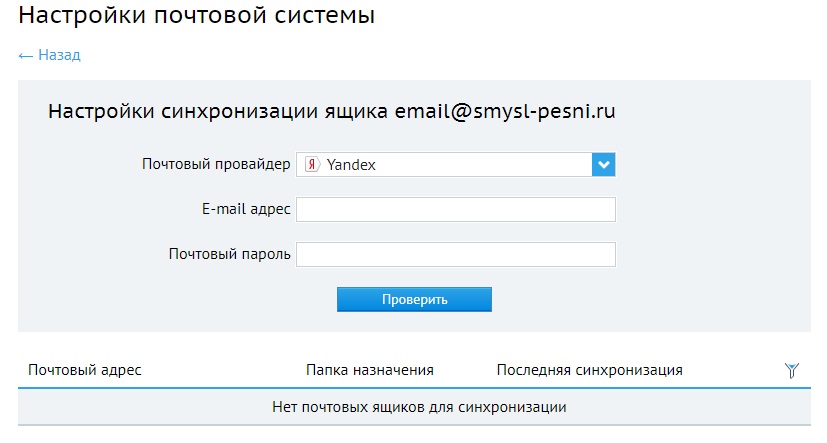
Task: Focus the Почтовый пароль input field
Action: tap(456, 254)
